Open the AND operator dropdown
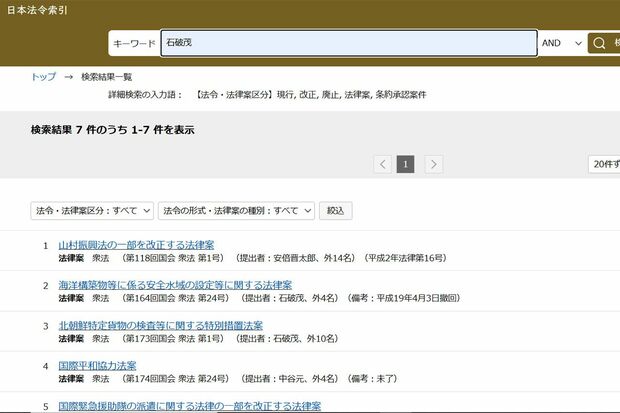The height and width of the screenshot is (413, 620). point(561,43)
